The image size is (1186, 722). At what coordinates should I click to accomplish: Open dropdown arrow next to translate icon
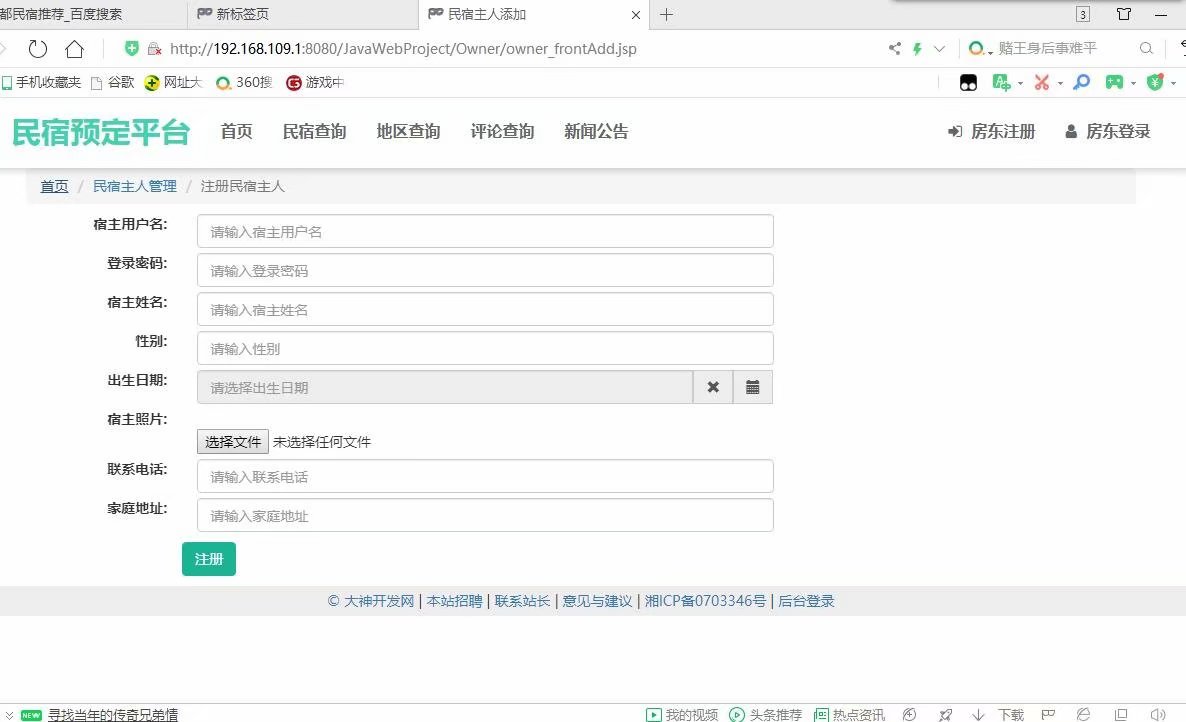pos(1020,83)
